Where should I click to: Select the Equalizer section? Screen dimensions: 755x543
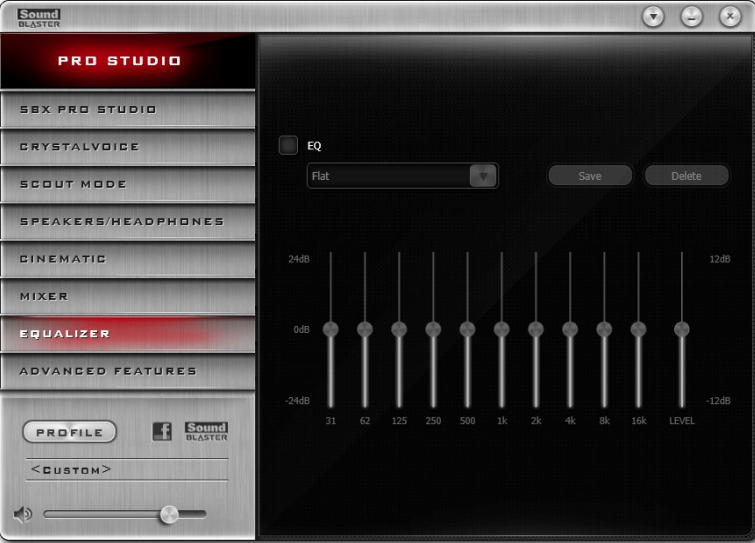pyautogui.click(x=128, y=334)
